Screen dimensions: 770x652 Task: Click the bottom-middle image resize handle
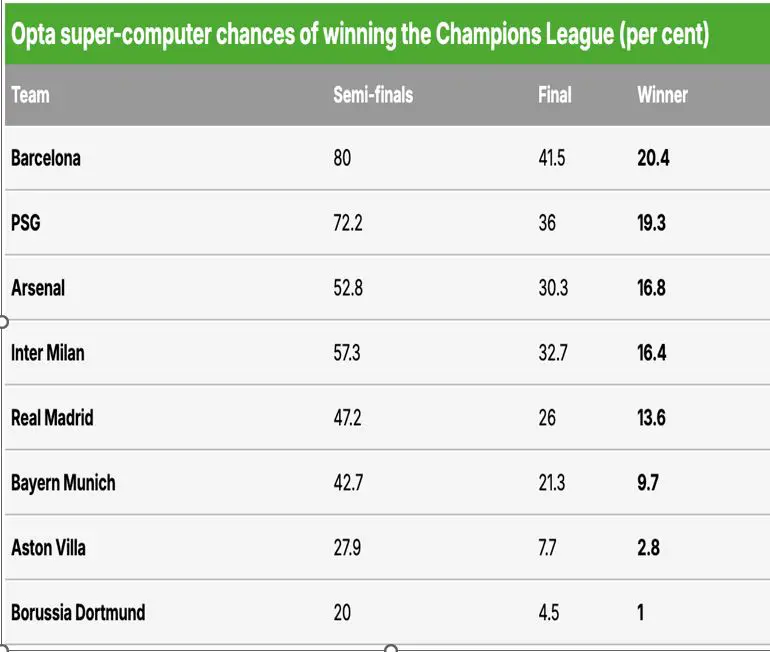390,649
